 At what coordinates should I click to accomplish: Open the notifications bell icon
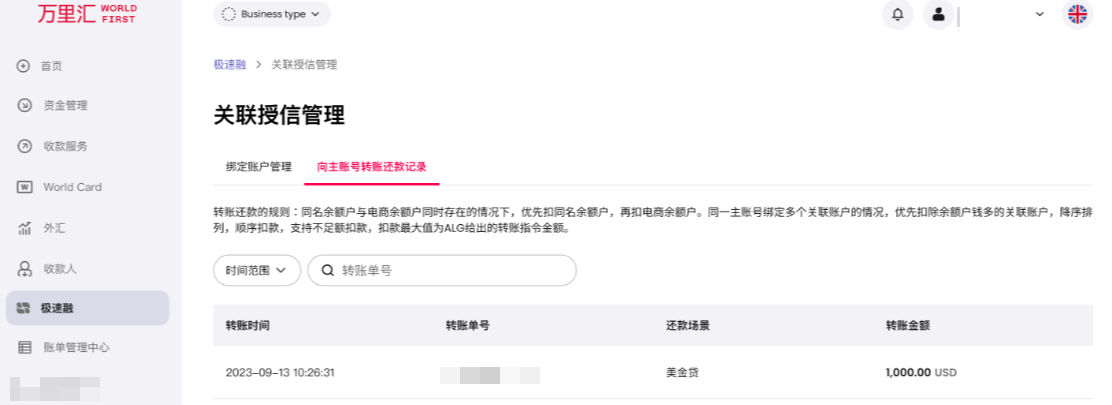[x=897, y=14]
